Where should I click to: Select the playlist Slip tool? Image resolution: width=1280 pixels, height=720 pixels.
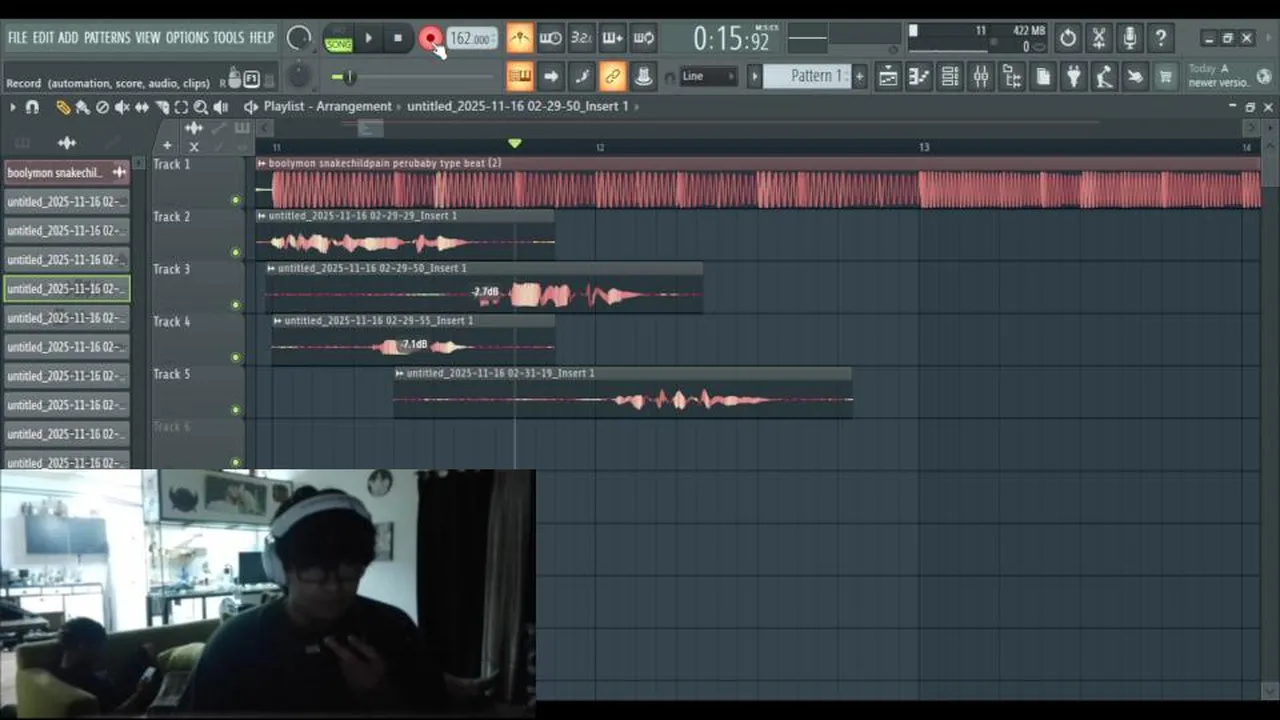(x=141, y=107)
